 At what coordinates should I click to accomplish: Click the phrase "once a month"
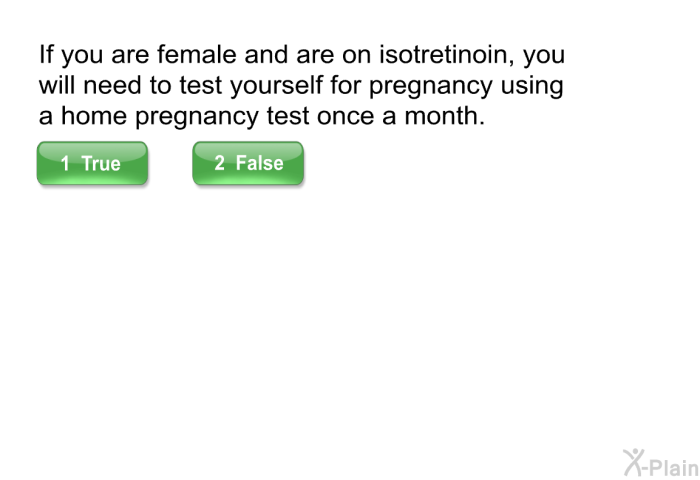[x=400, y=116]
